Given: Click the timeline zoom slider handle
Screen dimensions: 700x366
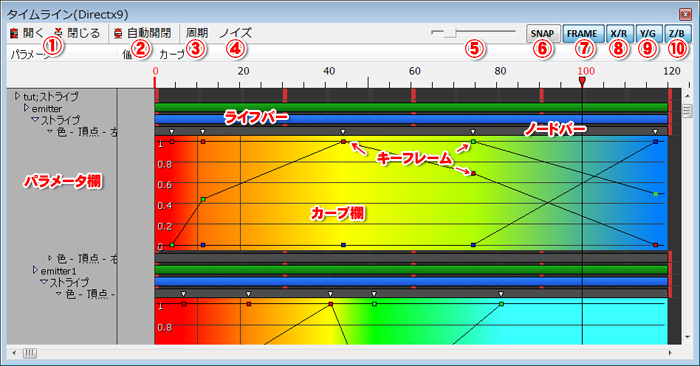Looking at the screenshot, I should (x=450, y=33).
